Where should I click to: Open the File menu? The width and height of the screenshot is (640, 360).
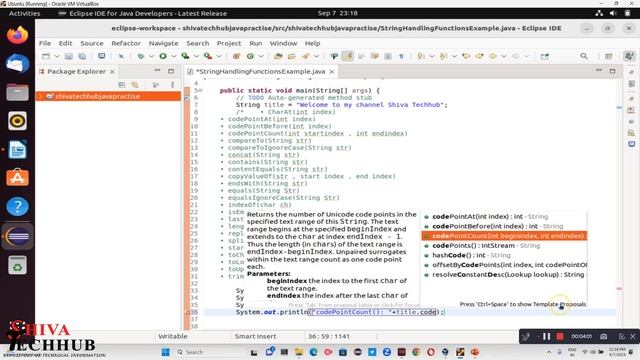point(45,43)
